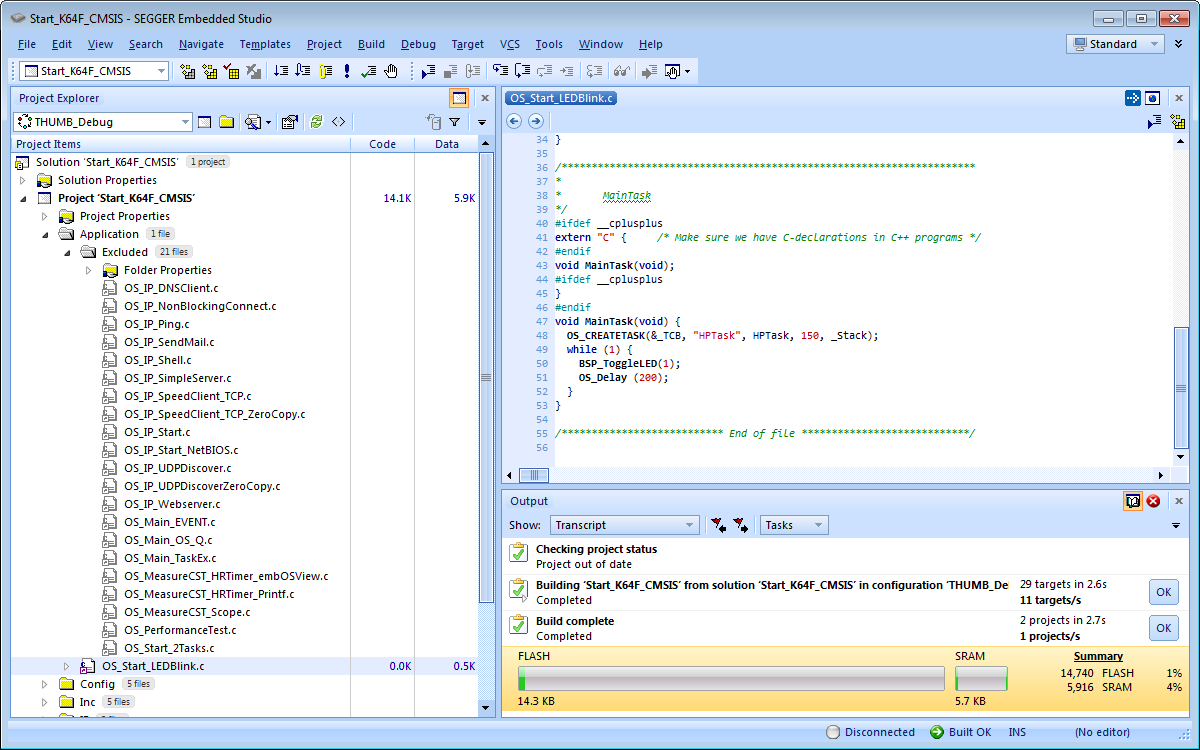The width and height of the screenshot is (1200, 750).
Task: Close the Project Explorer panel
Action: tap(485, 98)
